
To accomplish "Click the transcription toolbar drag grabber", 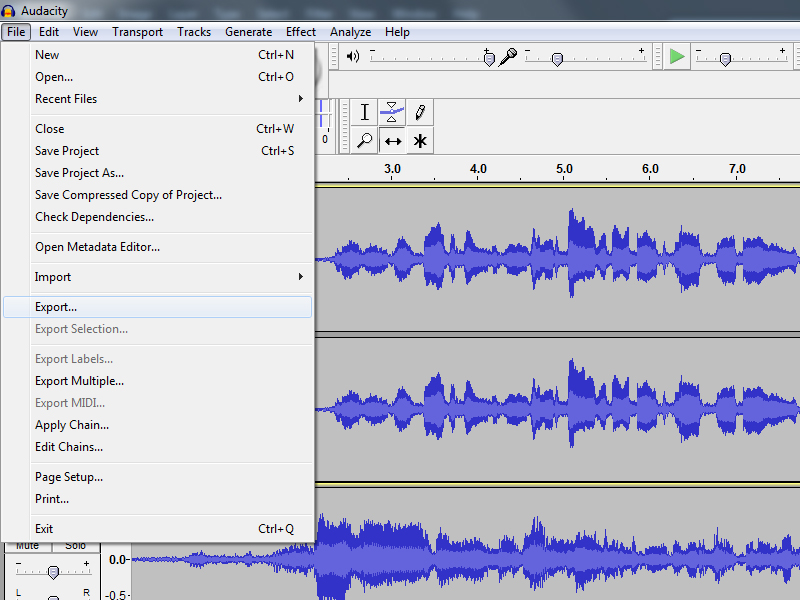I will click(x=658, y=56).
